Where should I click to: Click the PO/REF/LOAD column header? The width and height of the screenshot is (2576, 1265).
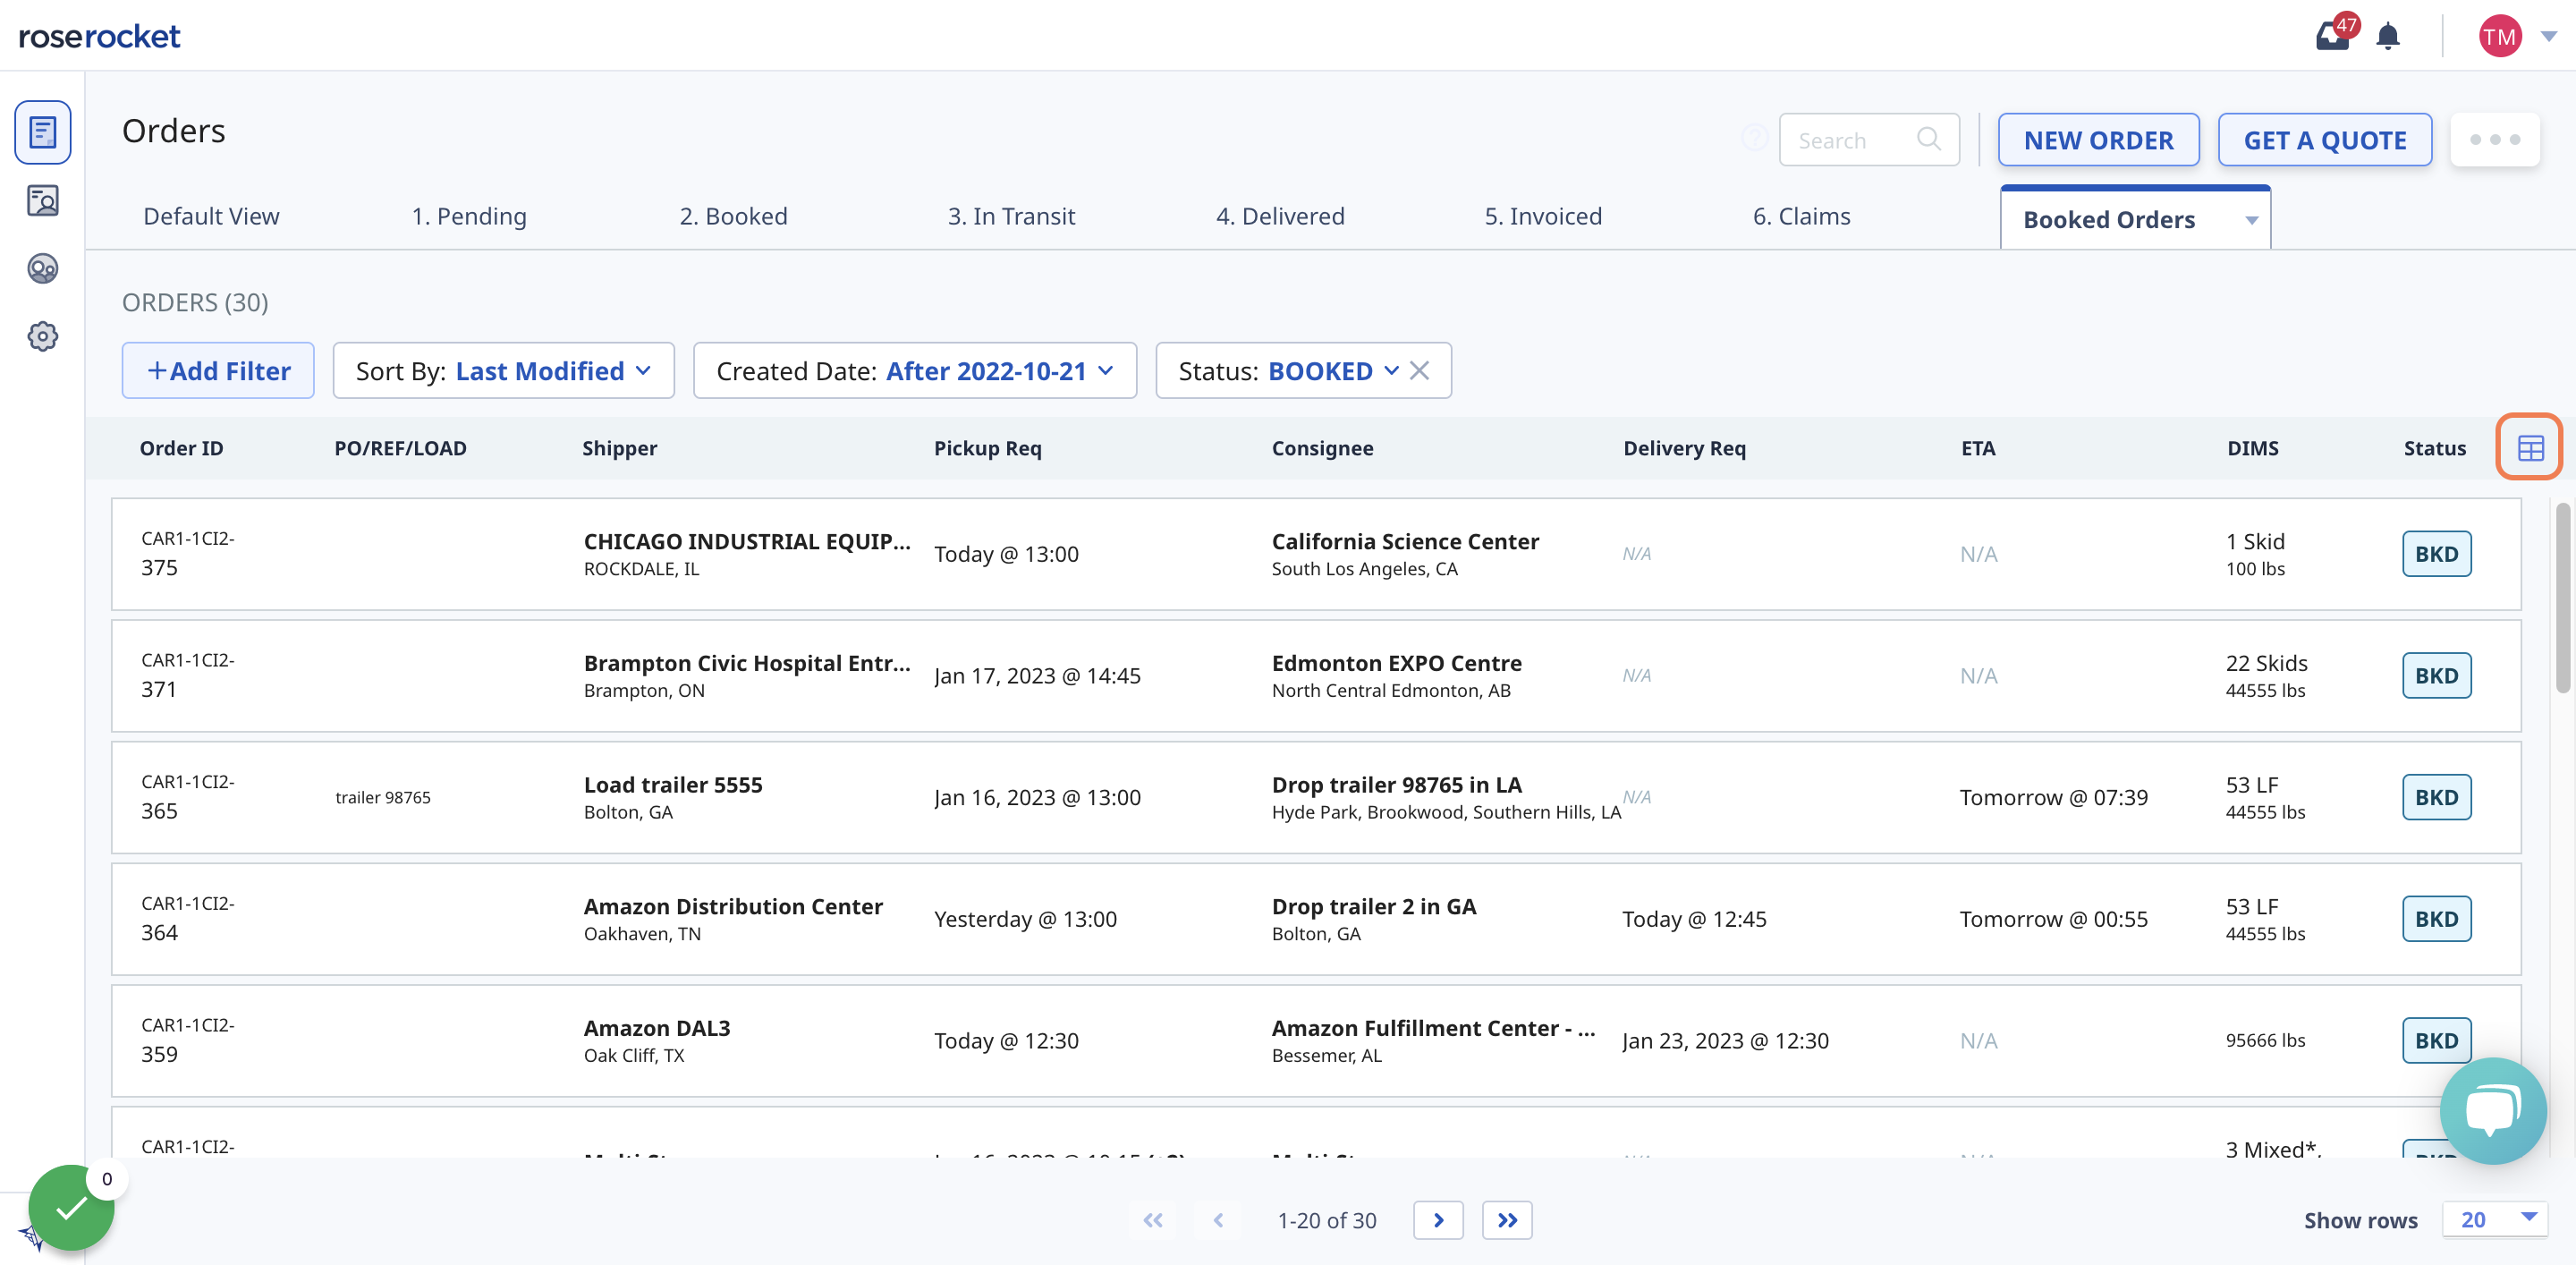[x=400, y=448]
